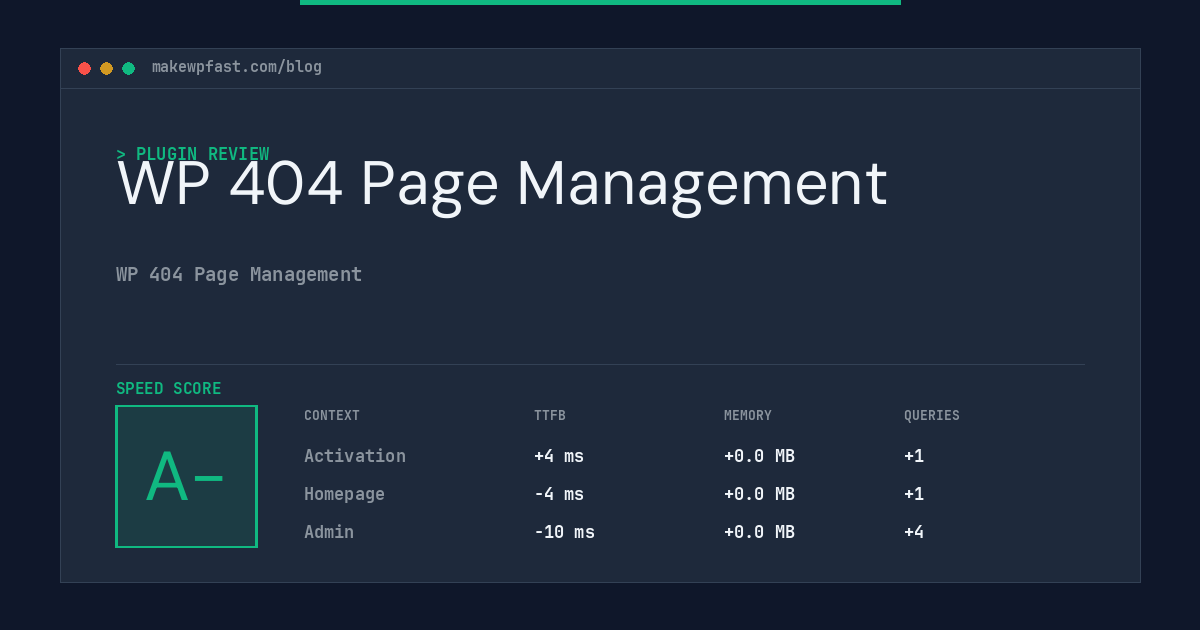Click the QUERIES column header

point(932,416)
